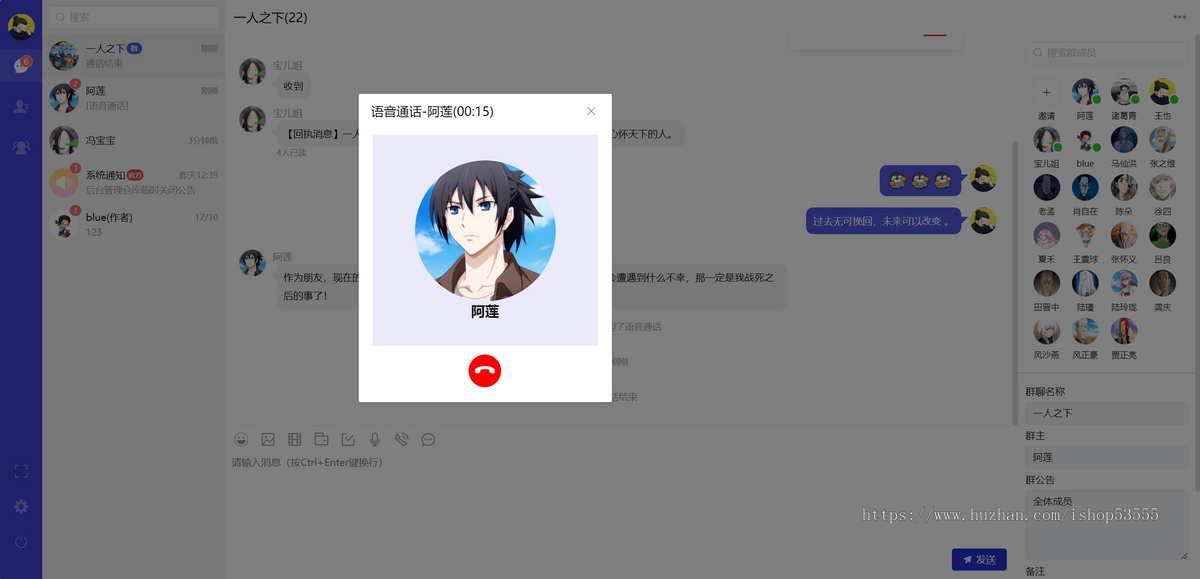Open the emoji picker in message toolbar

pos(241,439)
